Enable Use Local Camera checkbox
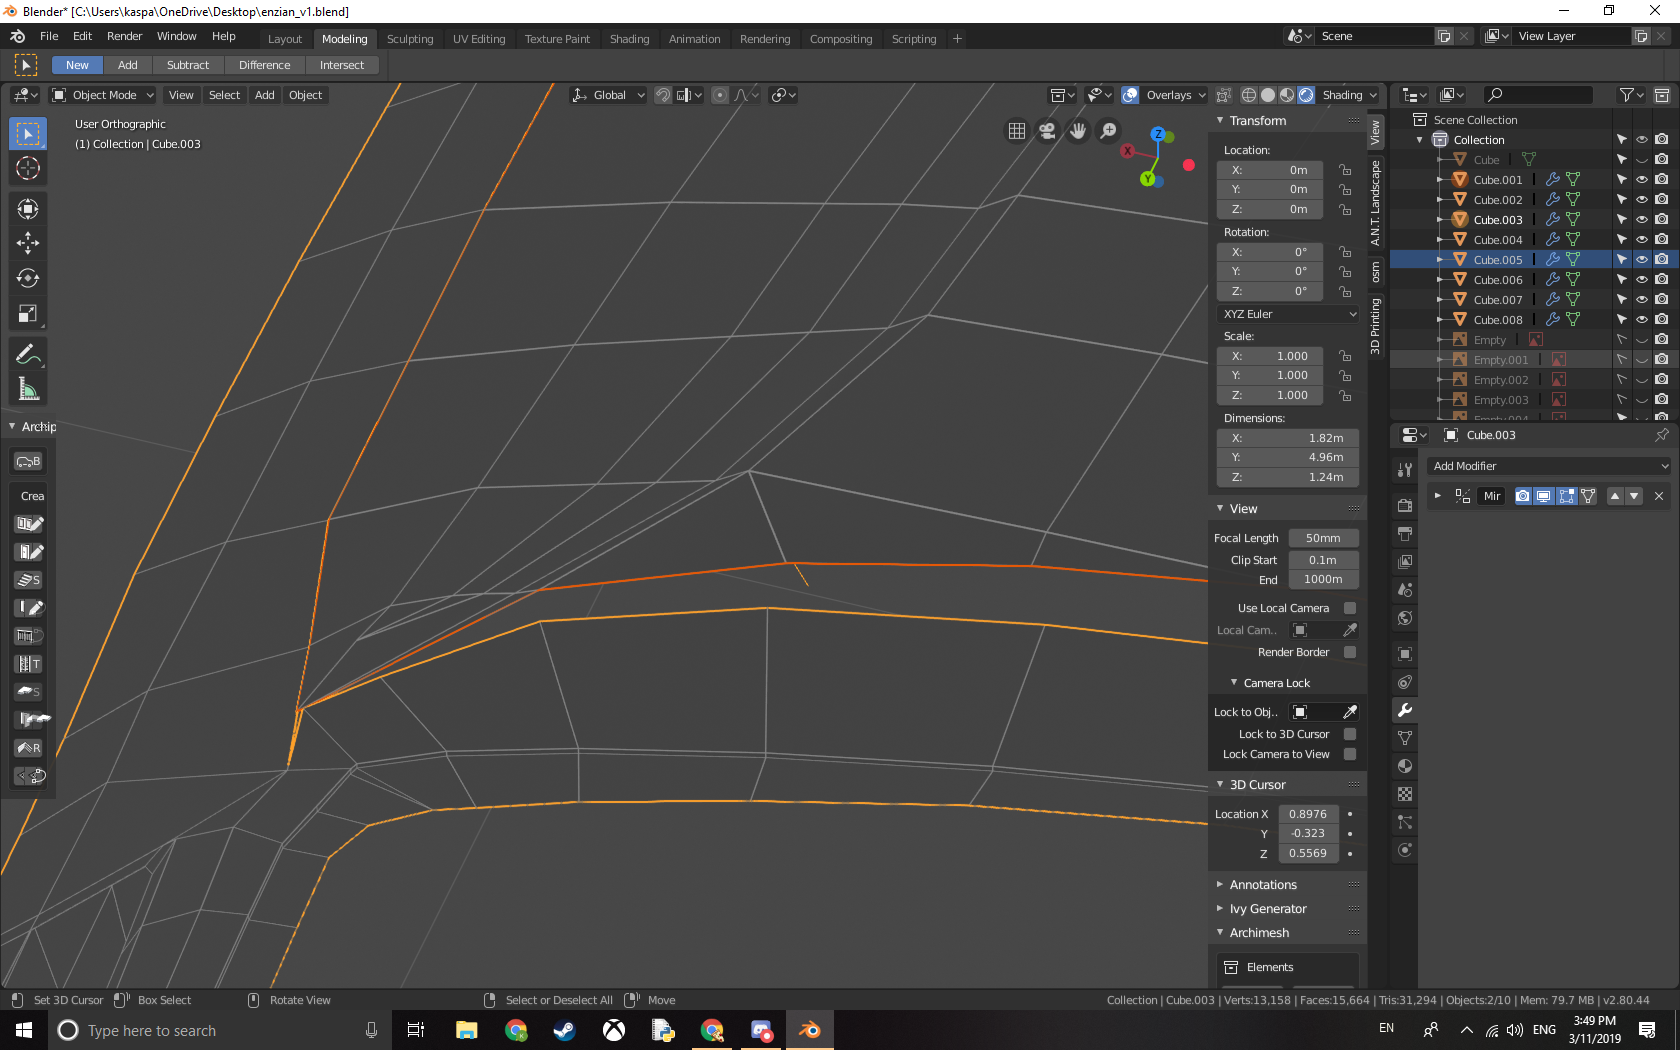 pyautogui.click(x=1350, y=608)
